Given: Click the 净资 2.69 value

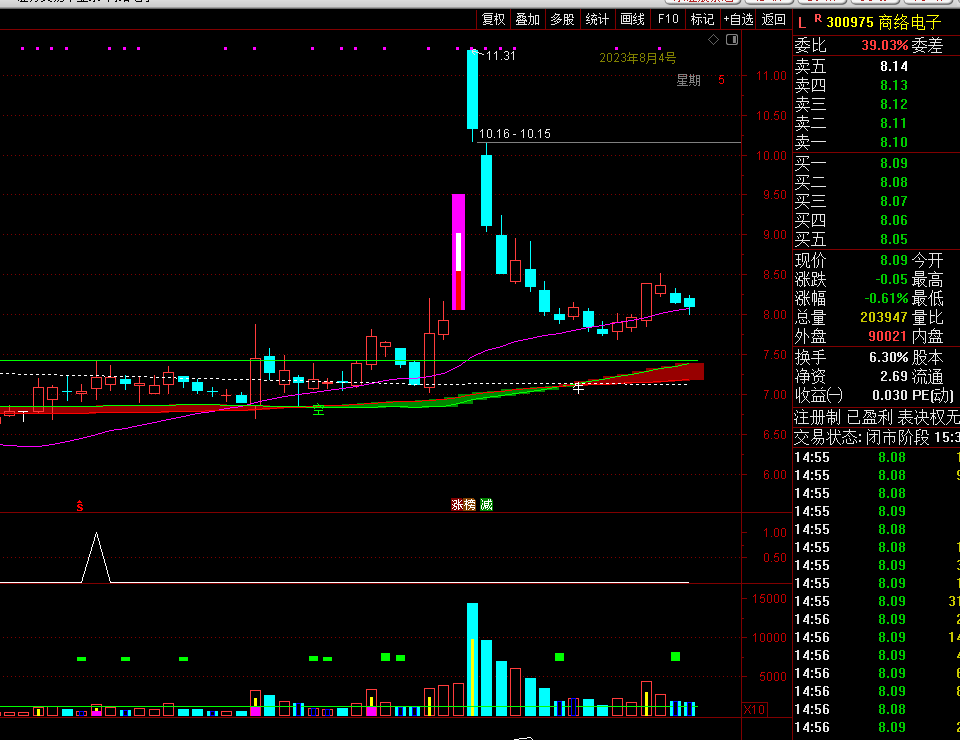Looking at the screenshot, I should tap(894, 376).
